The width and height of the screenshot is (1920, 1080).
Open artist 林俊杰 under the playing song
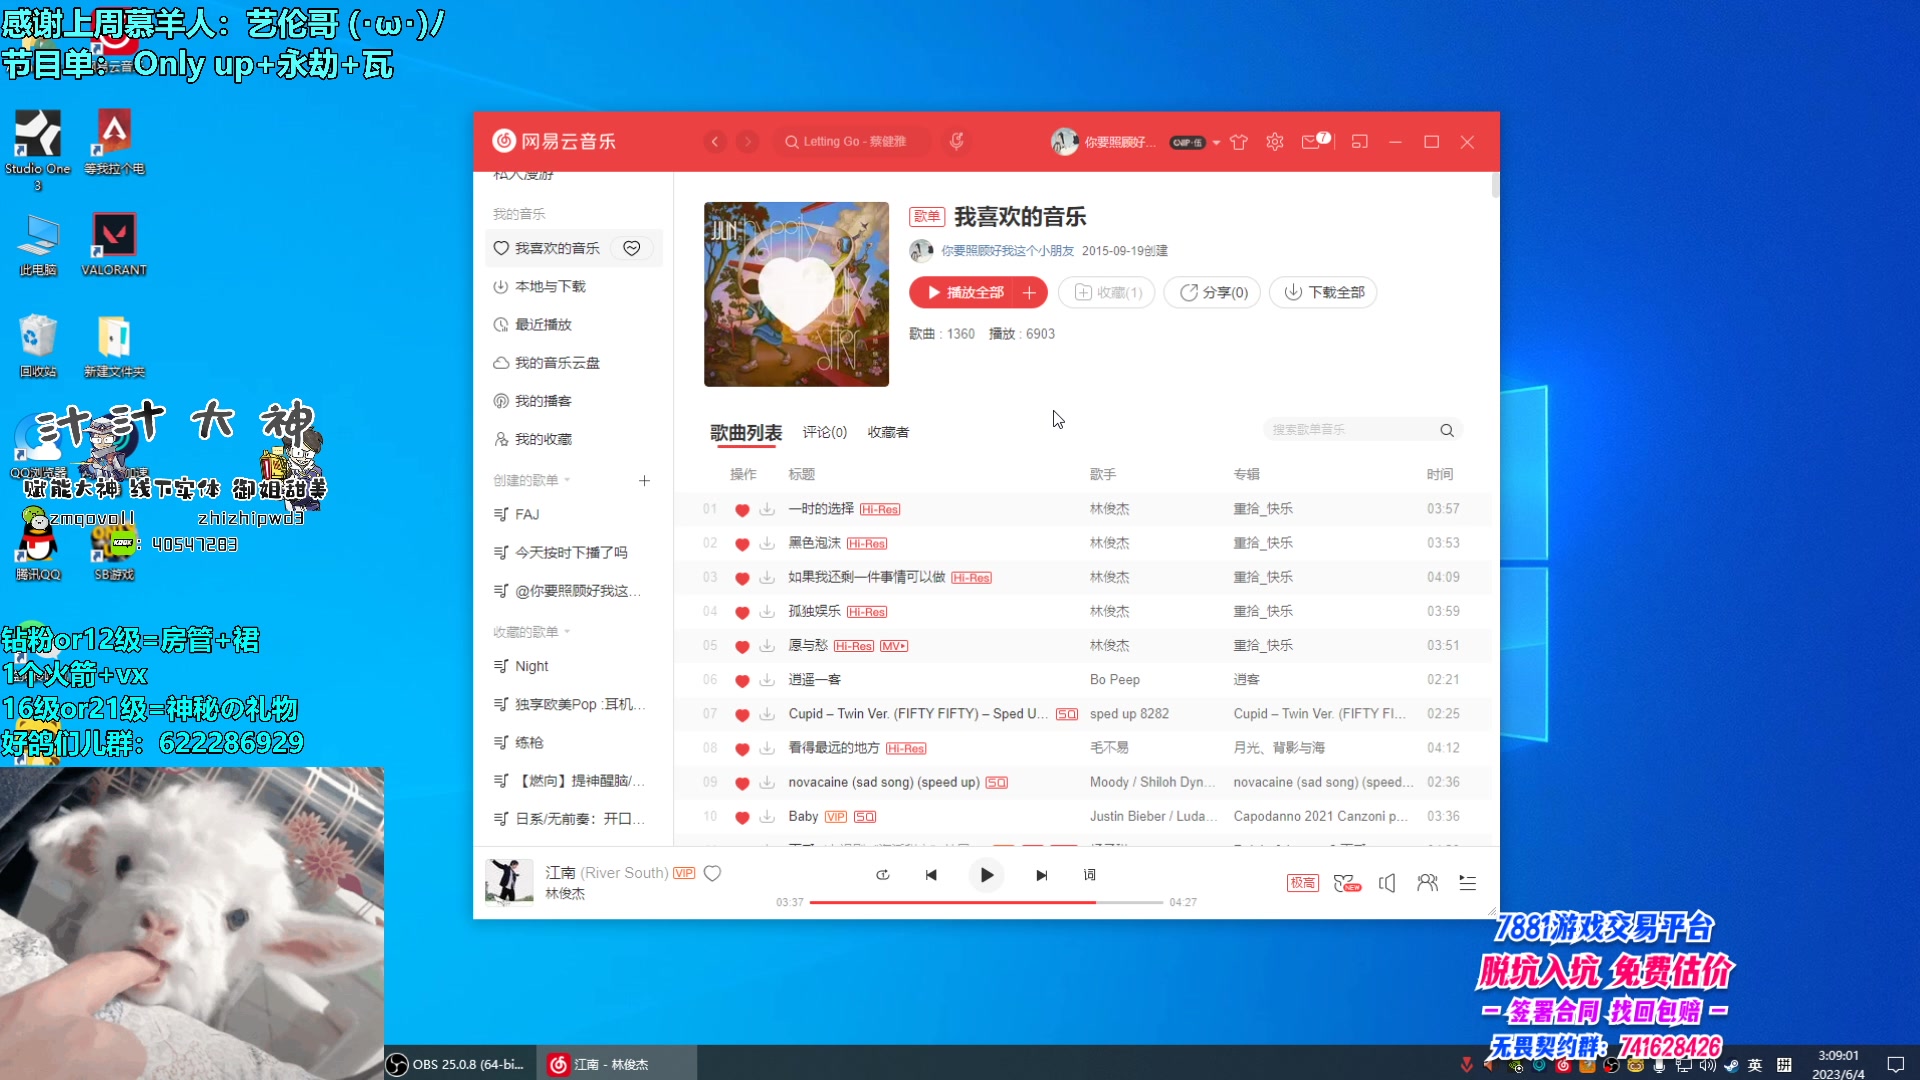coord(565,894)
